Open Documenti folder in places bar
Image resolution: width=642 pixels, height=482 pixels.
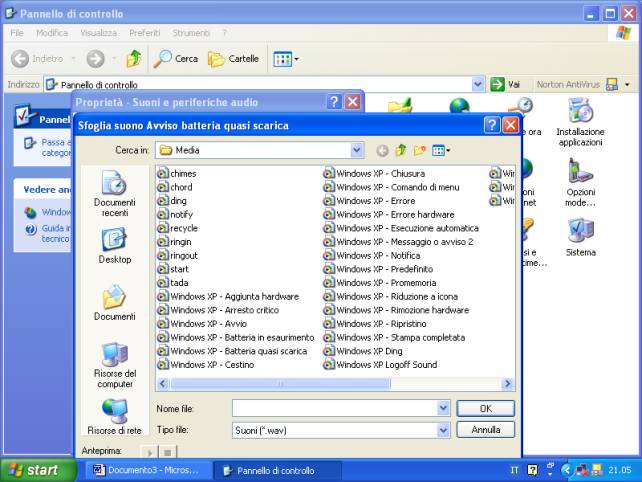[x=115, y=302]
